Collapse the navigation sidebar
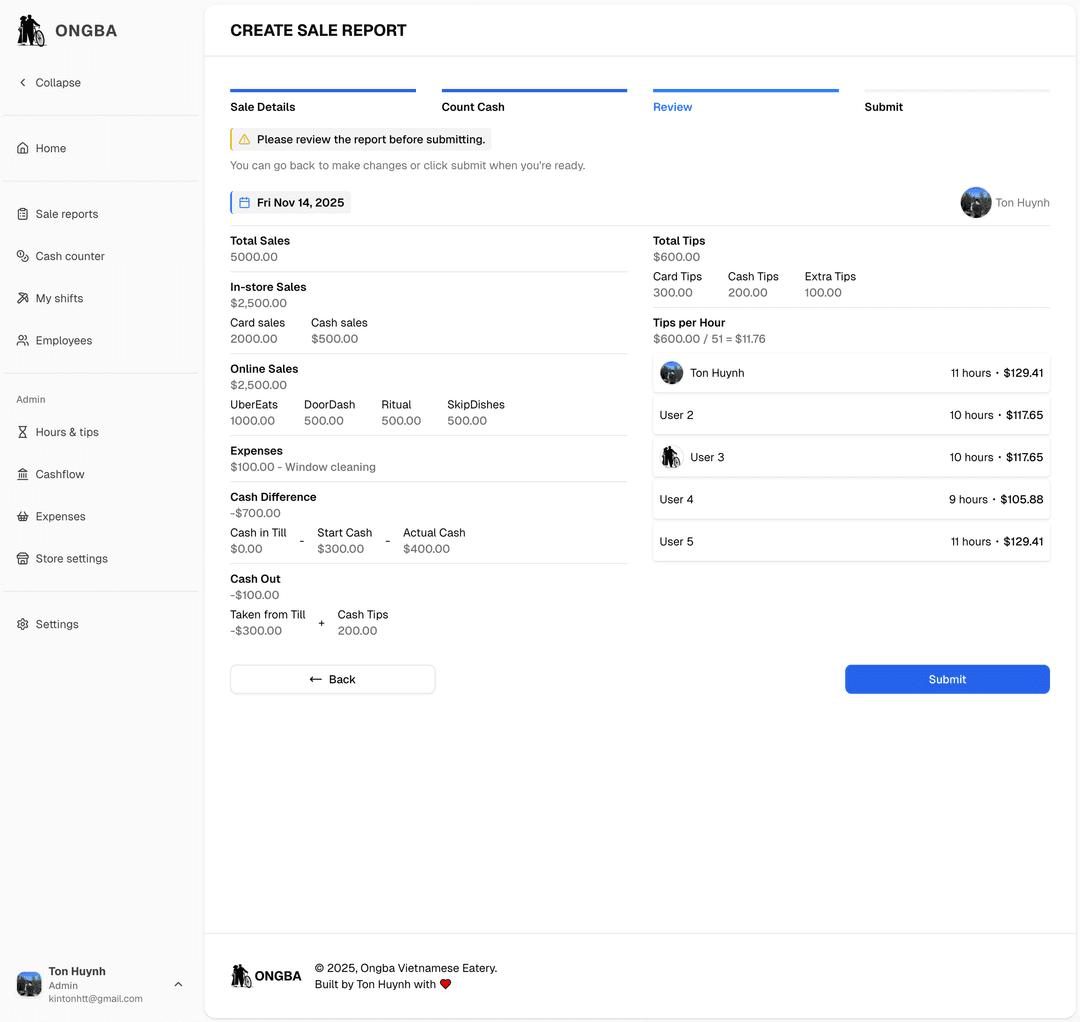Screen dimensions: 1080x1022 tap(49, 82)
